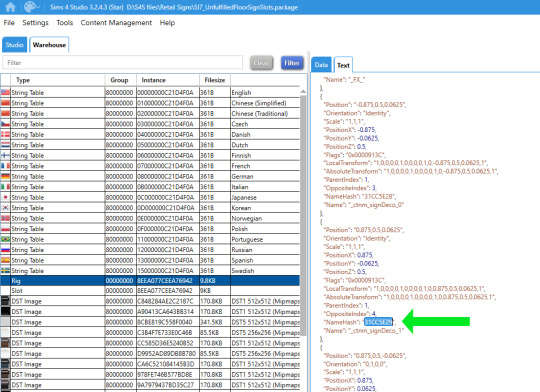Click the Polish flag icon

coord(5,228)
